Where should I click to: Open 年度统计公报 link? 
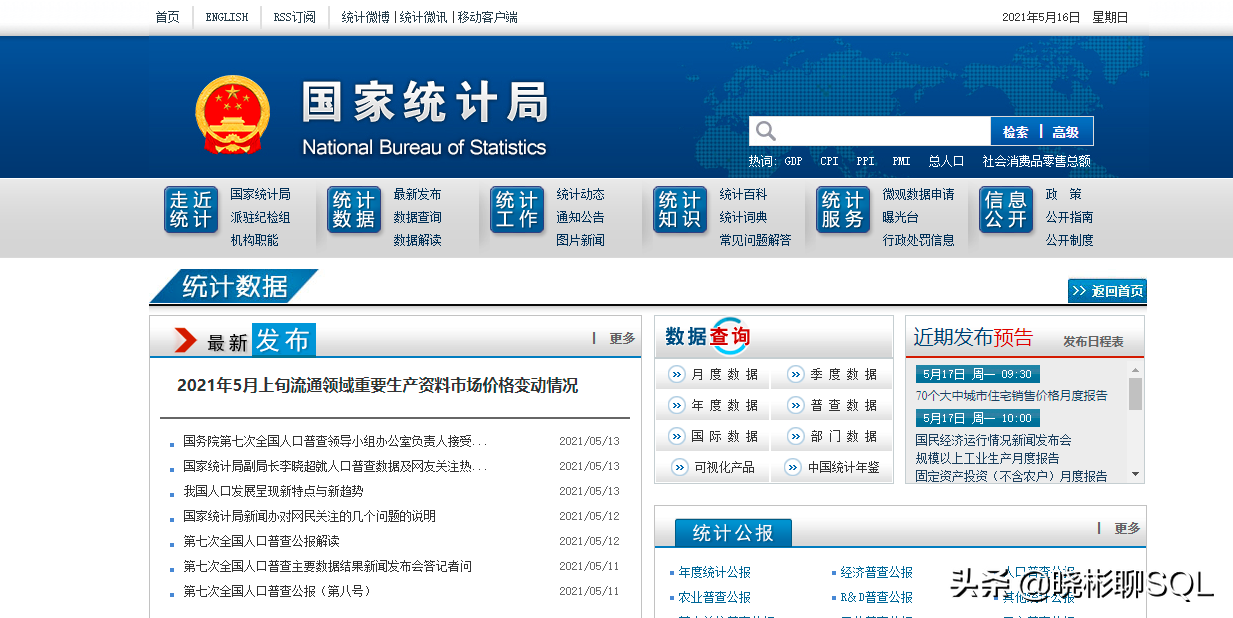(715, 573)
